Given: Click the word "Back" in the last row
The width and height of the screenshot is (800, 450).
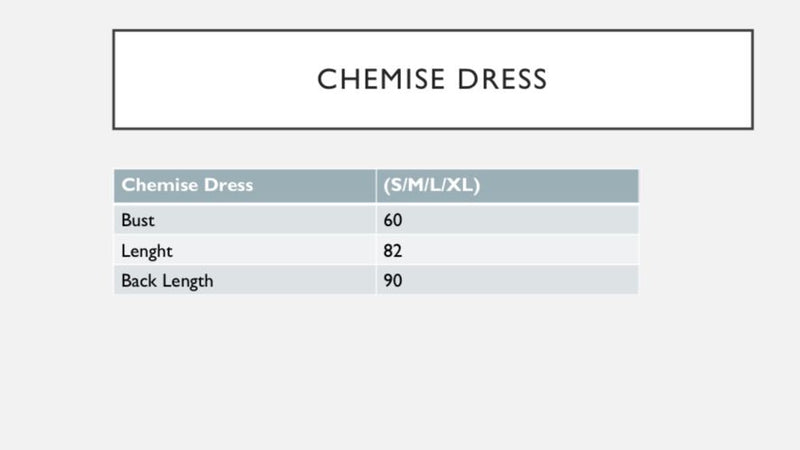Looking at the screenshot, I should tap(138, 281).
